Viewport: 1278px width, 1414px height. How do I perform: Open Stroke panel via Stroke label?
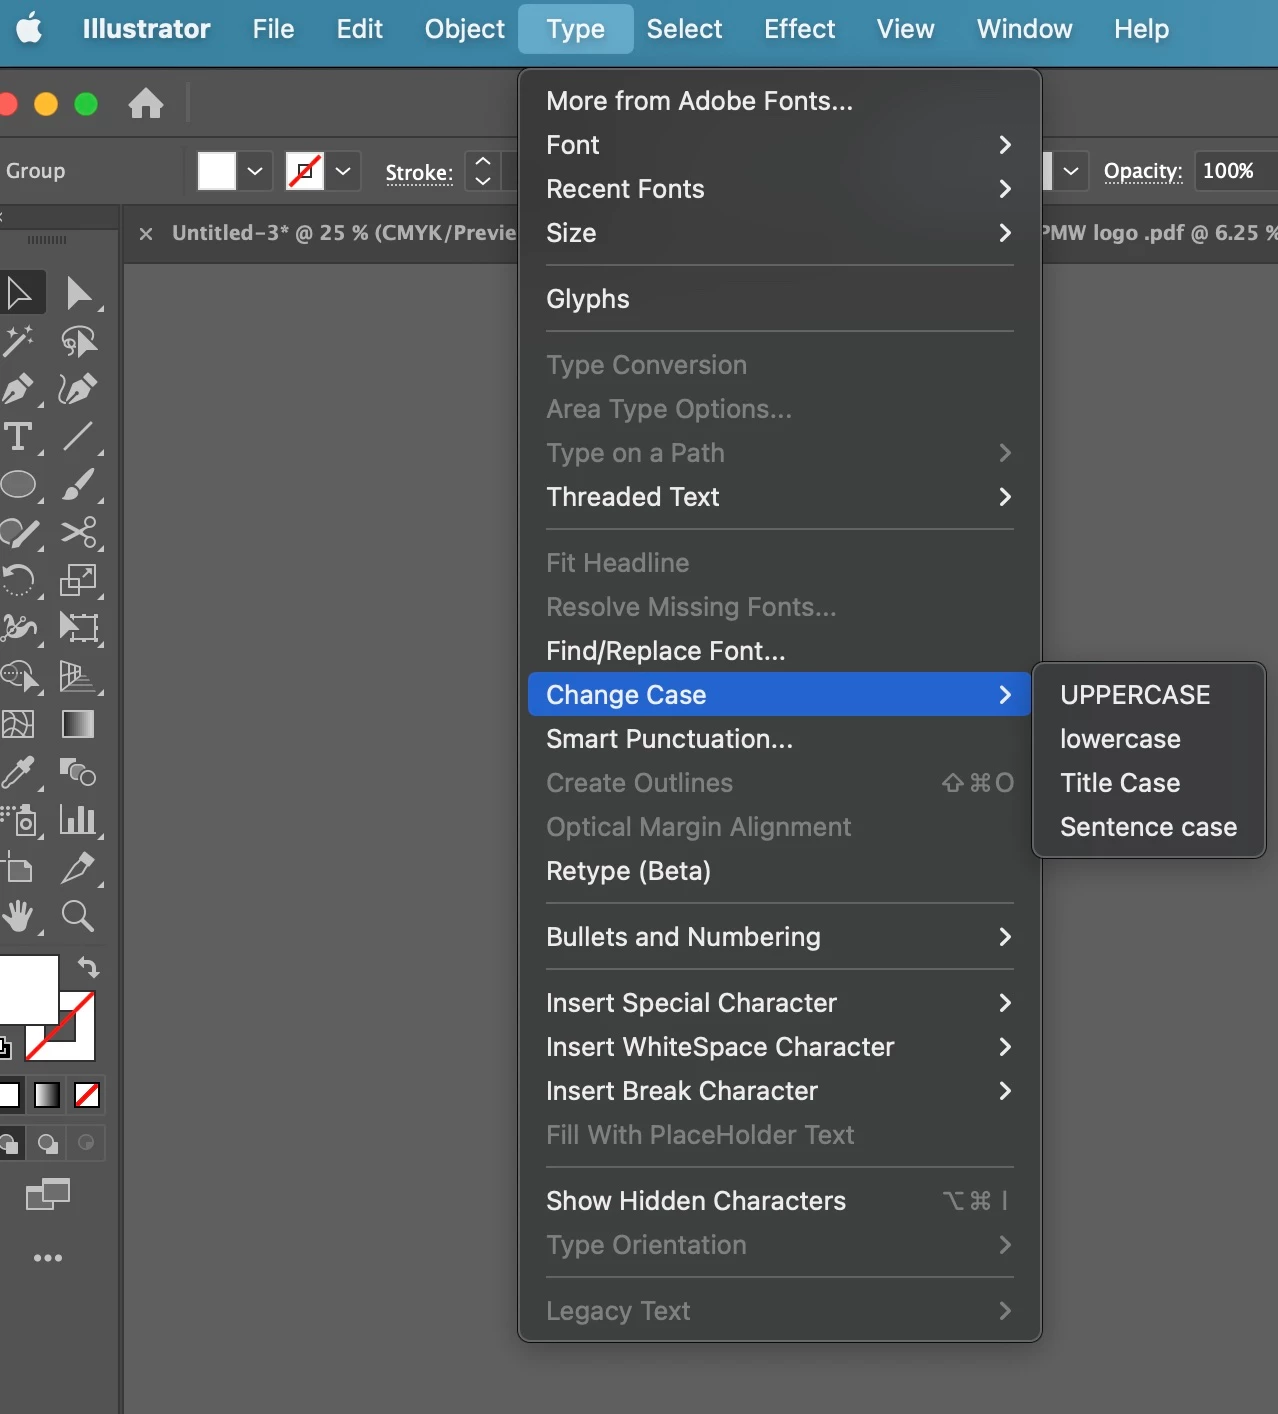419,173
